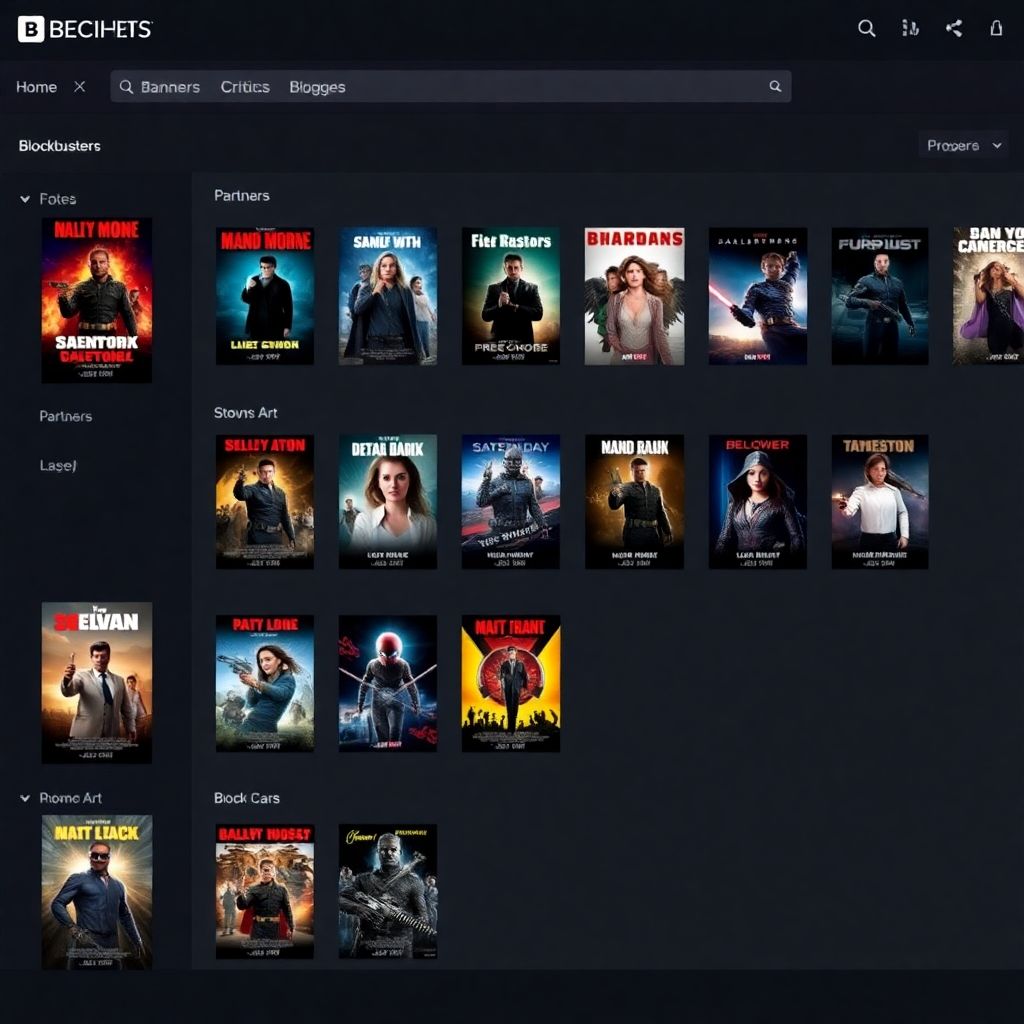Click magnifier icon at right of search bar

click(775, 87)
